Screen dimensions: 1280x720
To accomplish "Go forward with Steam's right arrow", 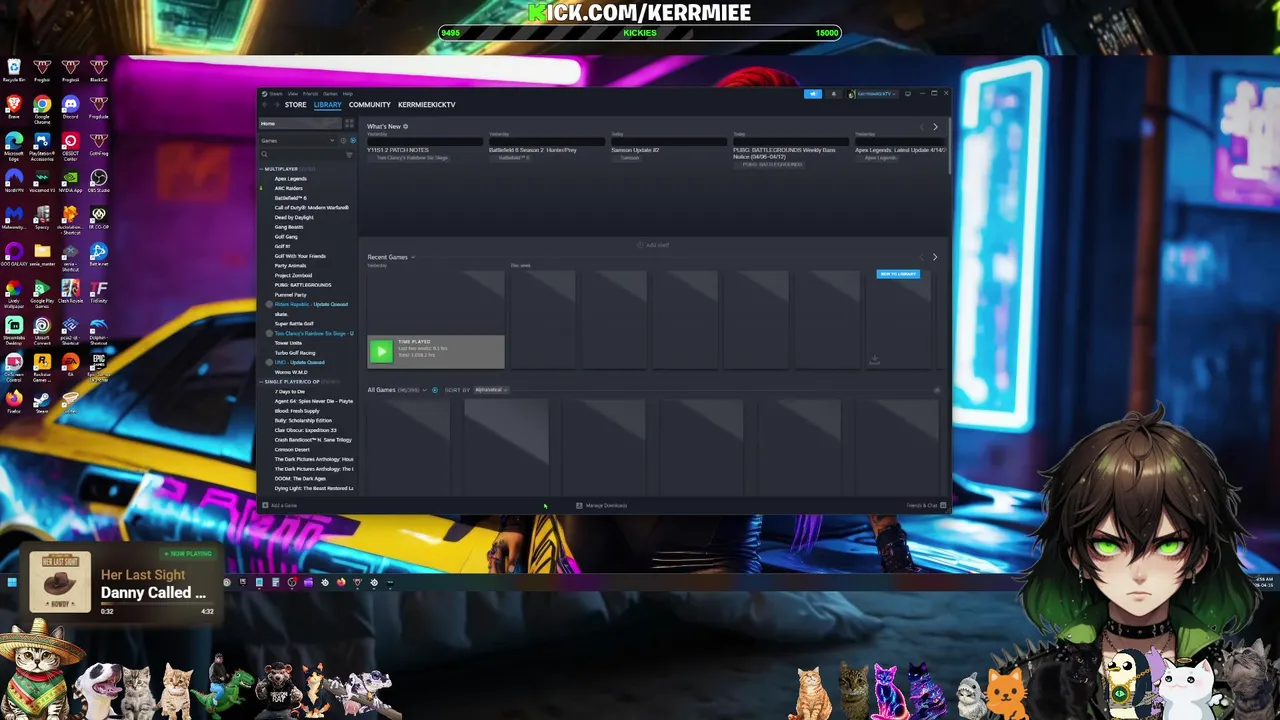I will 277,105.
